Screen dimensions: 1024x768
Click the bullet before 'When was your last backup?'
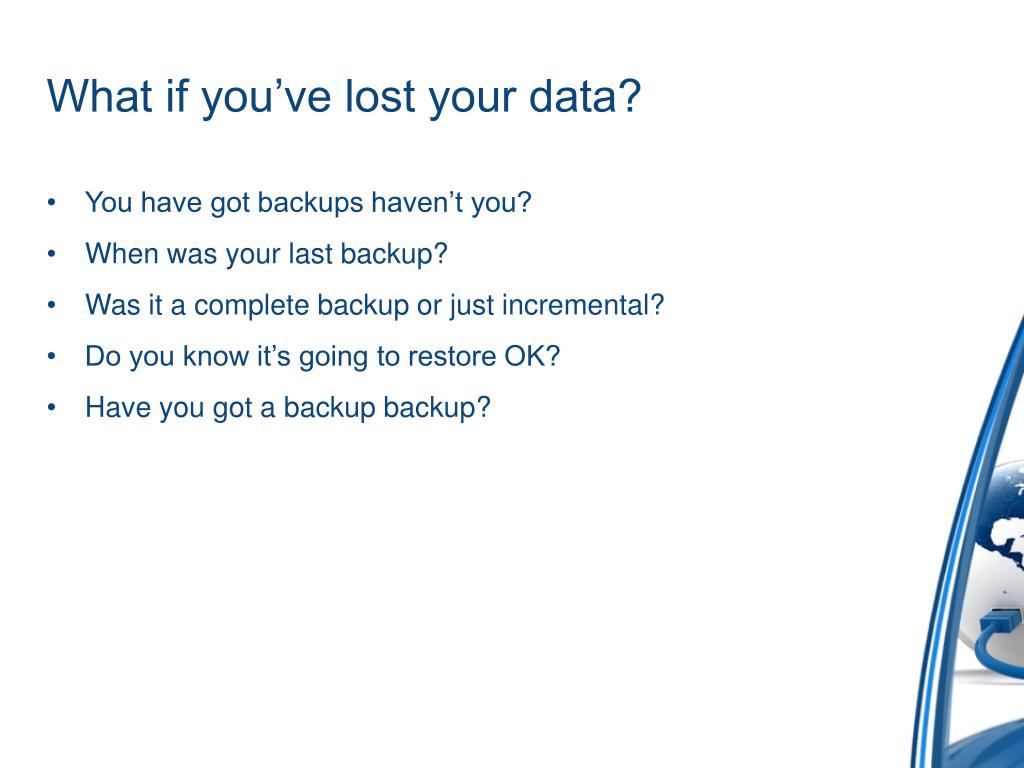52,254
